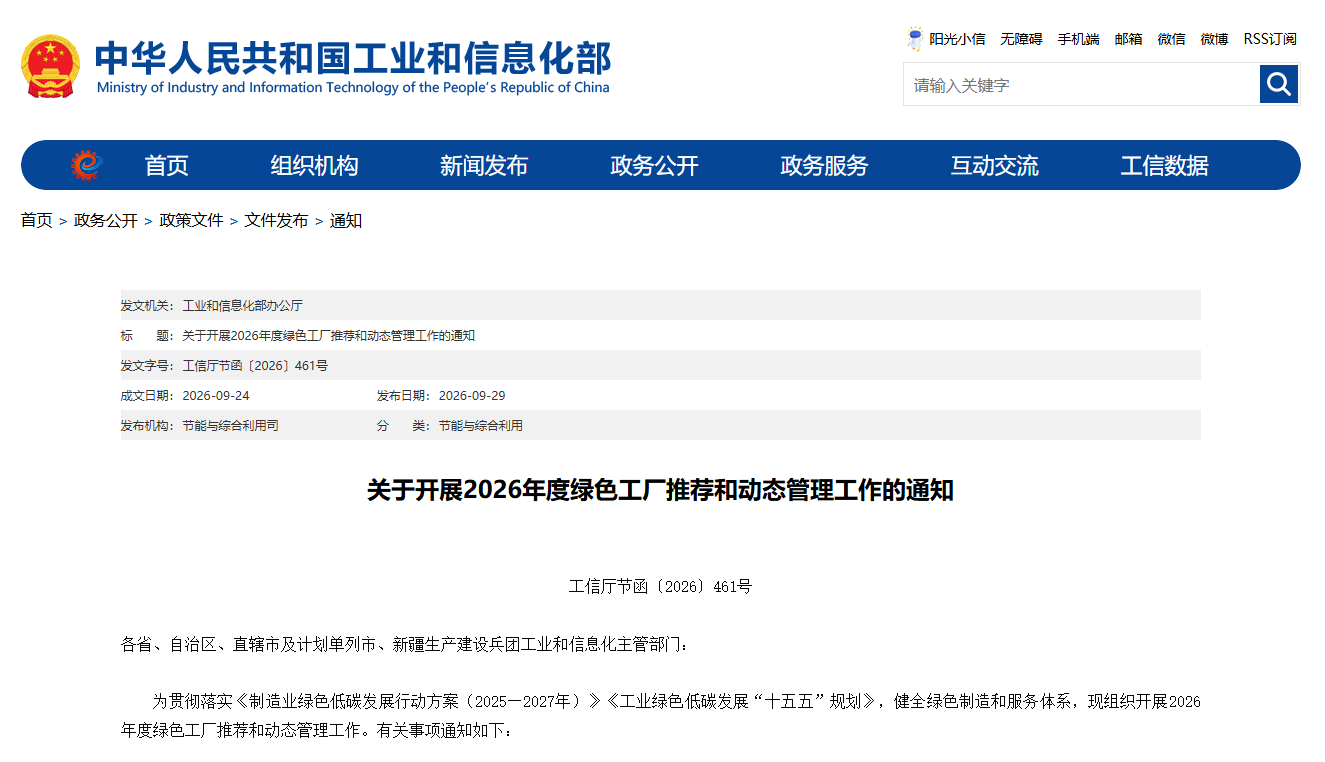
Task: Go to 文件发布 in the breadcrumb
Action: click(x=276, y=220)
